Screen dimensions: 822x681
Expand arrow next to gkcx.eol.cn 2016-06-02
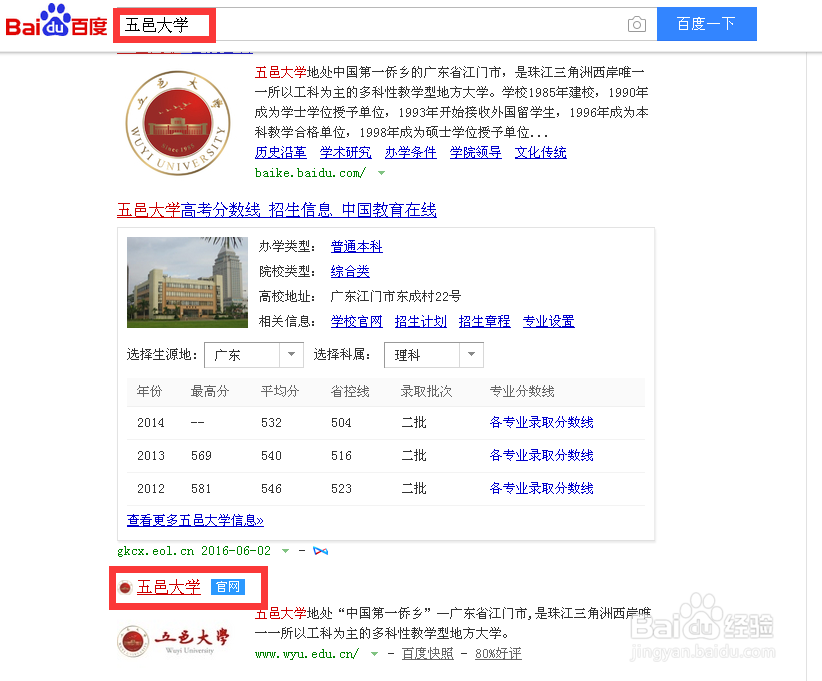pyautogui.click(x=285, y=551)
